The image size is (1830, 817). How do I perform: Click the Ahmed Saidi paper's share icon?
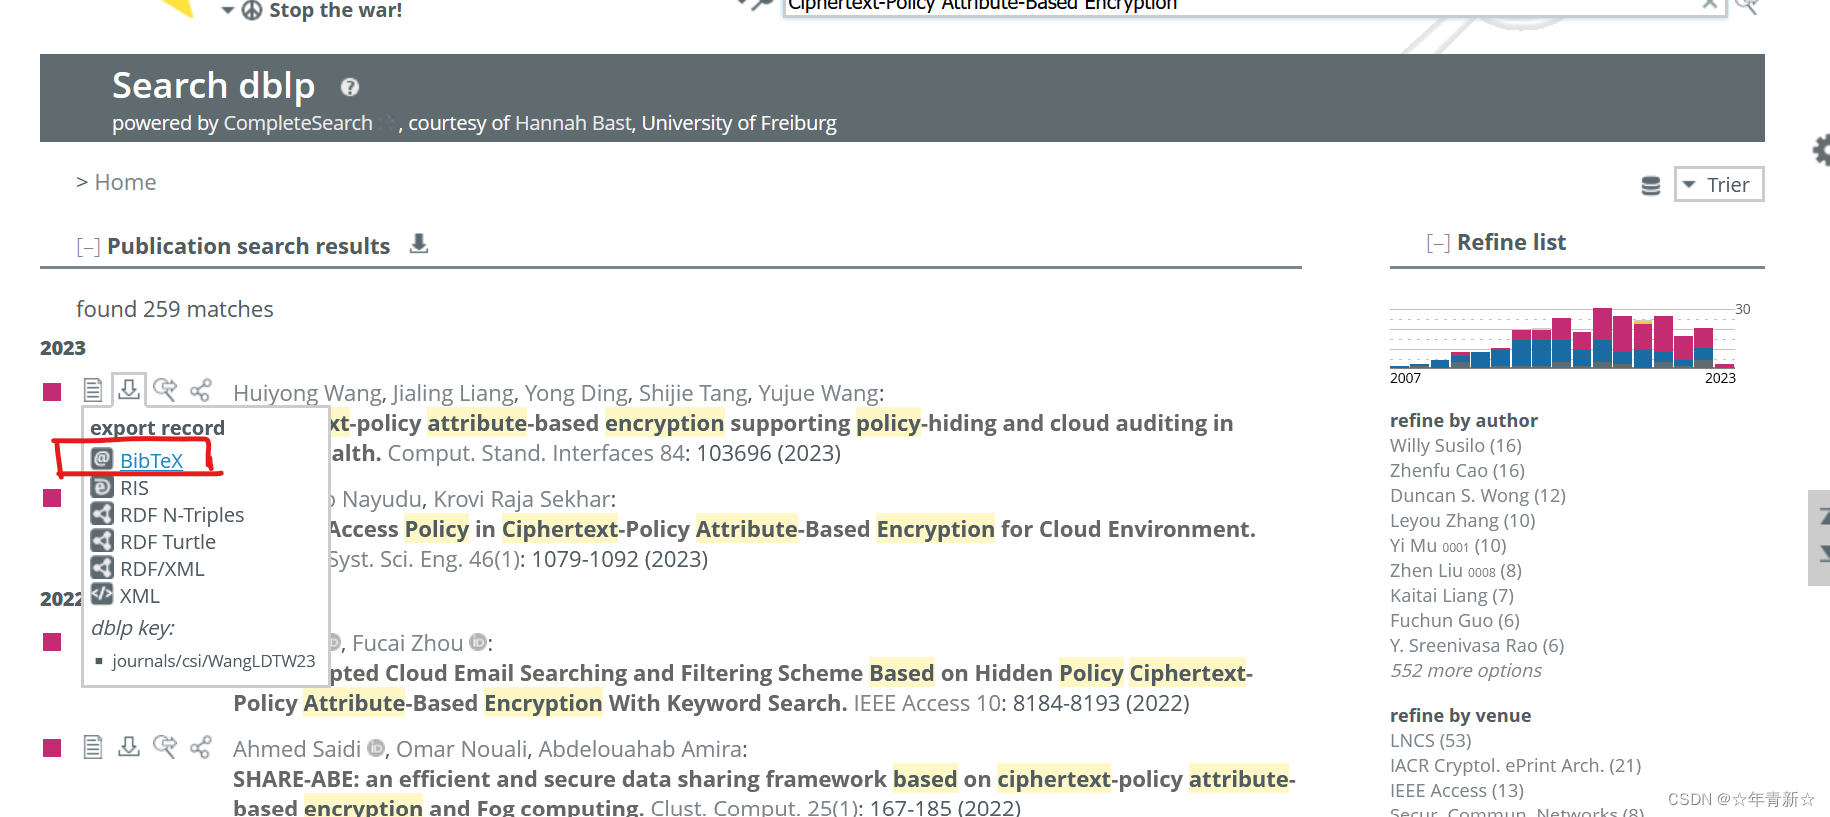click(201, 747)
